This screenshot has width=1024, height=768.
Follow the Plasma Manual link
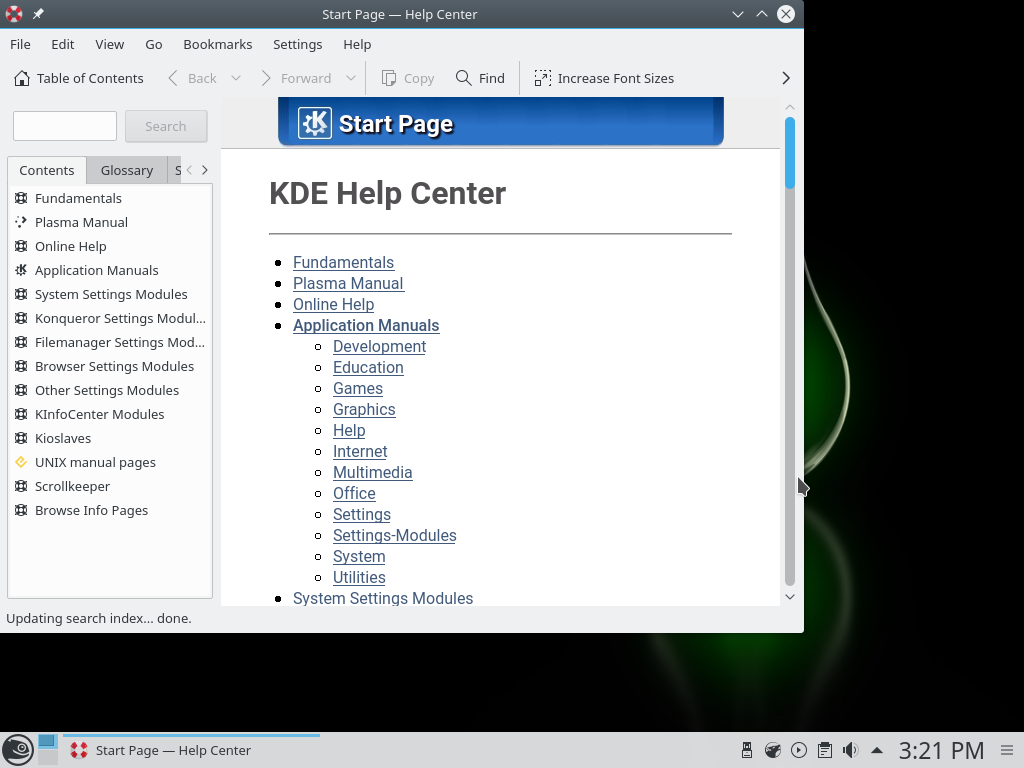tap(348, 283)
